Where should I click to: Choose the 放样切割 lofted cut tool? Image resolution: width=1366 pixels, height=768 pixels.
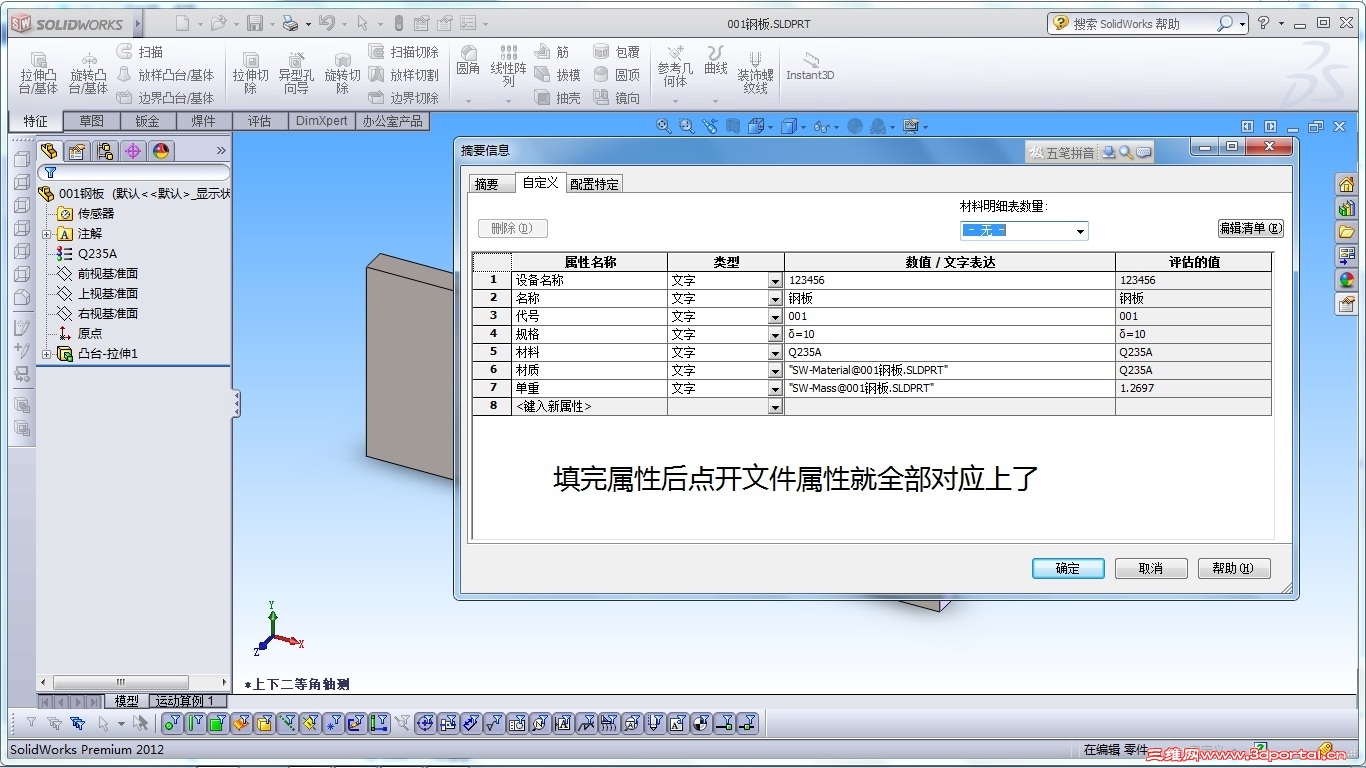tap(403, 75)
